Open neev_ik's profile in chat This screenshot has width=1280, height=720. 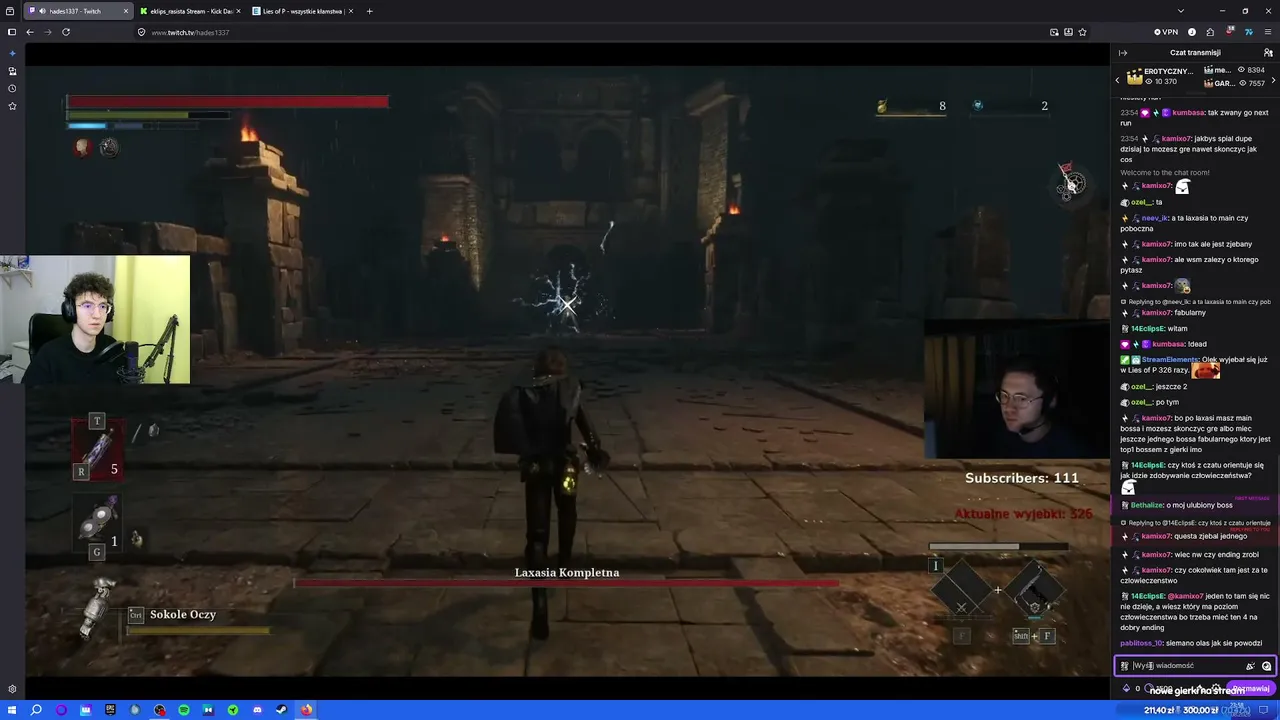(1155, 218)
